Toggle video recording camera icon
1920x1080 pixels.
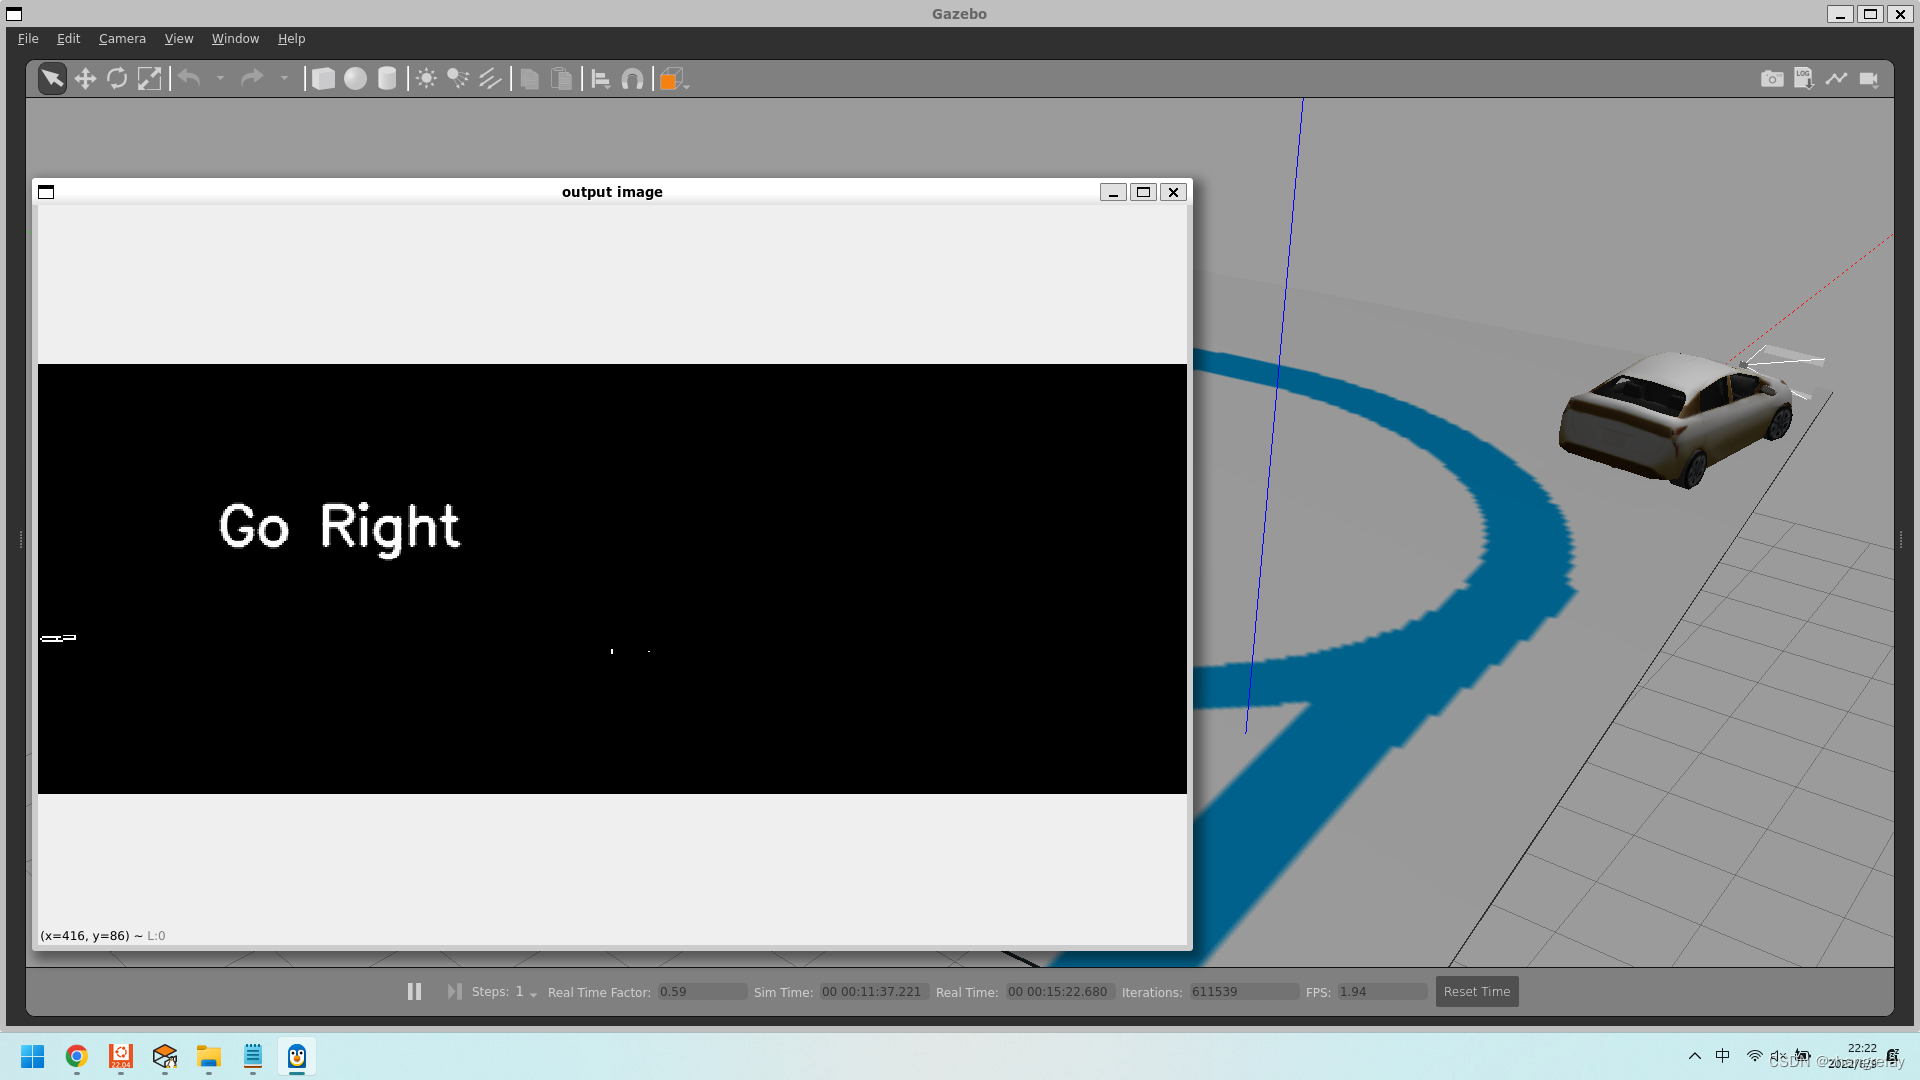pos(1868,79)
